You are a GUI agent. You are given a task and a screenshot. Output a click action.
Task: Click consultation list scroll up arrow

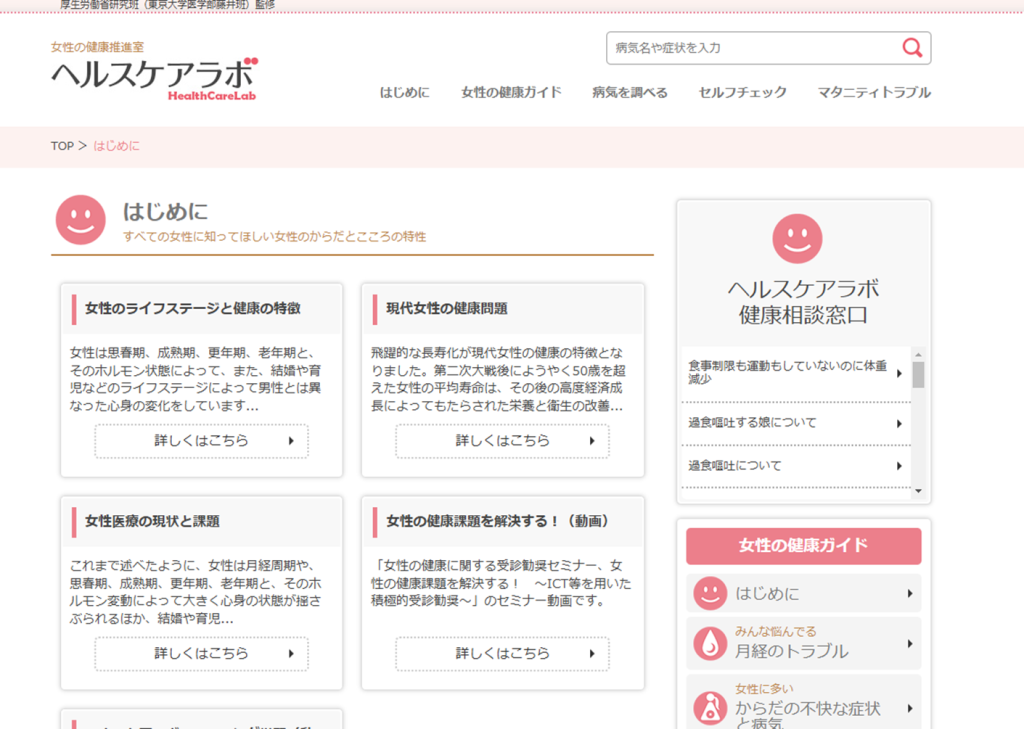(918, 354)
